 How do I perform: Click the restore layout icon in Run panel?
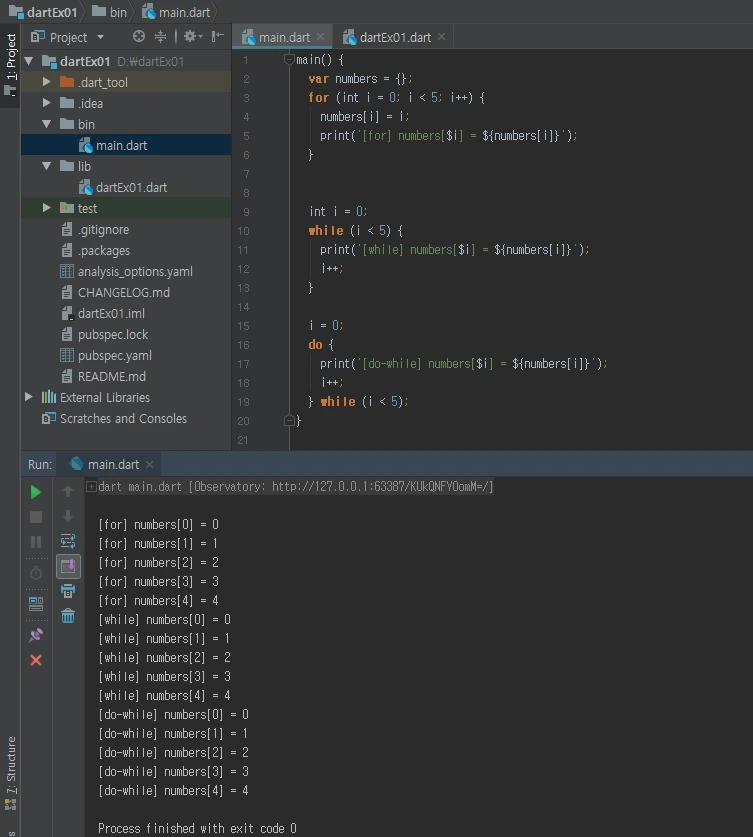36,604
